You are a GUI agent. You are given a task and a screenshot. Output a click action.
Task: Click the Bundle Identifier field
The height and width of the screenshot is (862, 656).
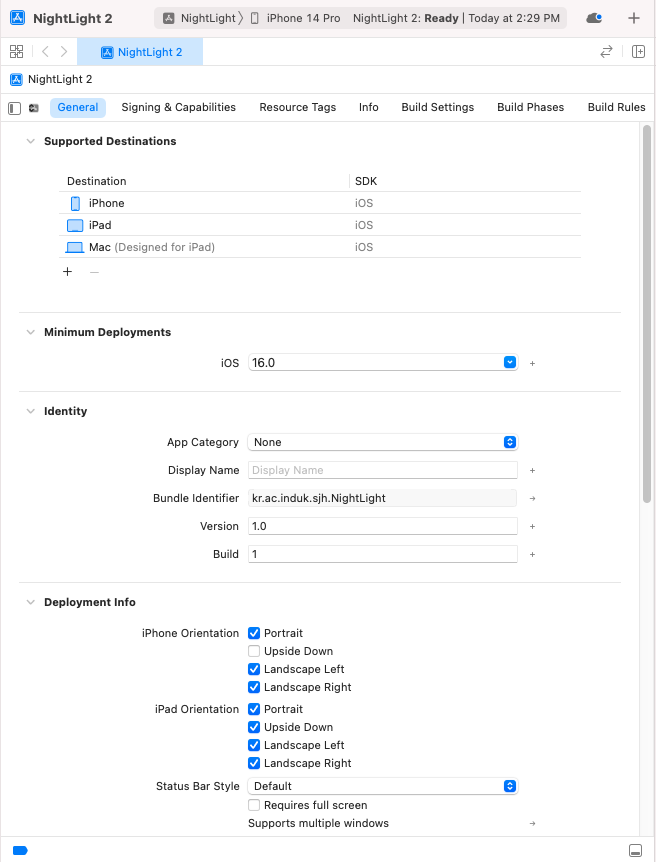(383, 499)
